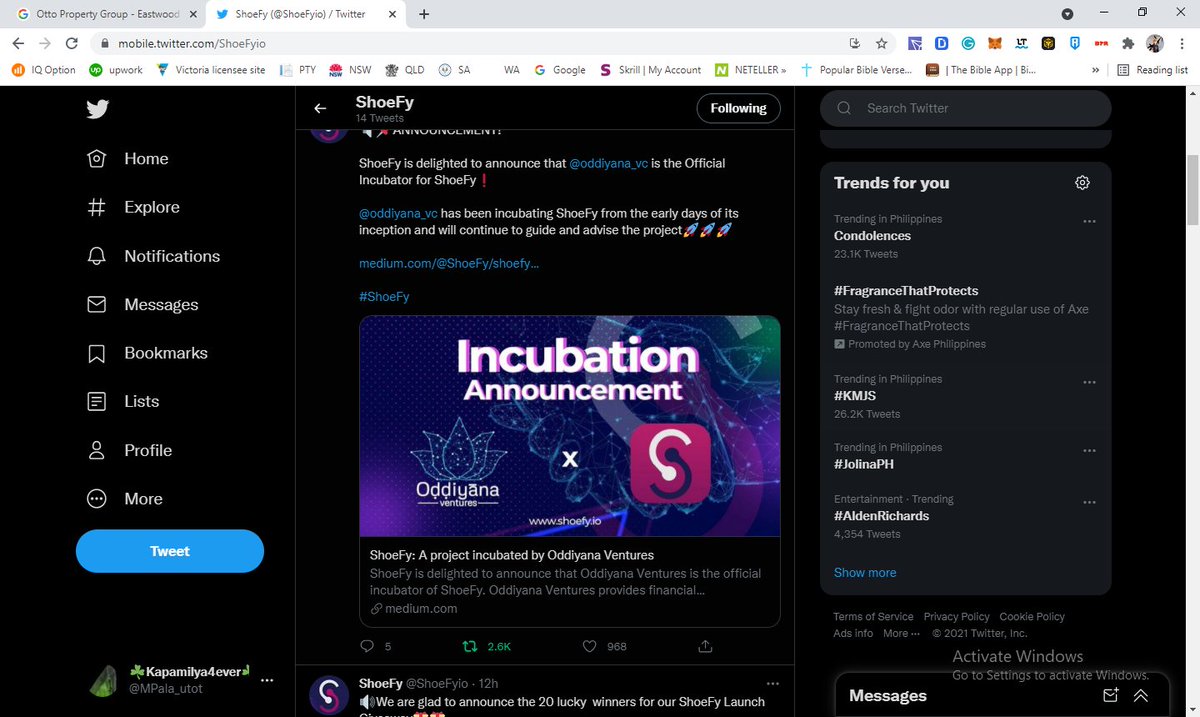The image size is (1200, 717).
Task: Expand the Messages drawer
Action: pyautogui.click(x=1141, y=695)
